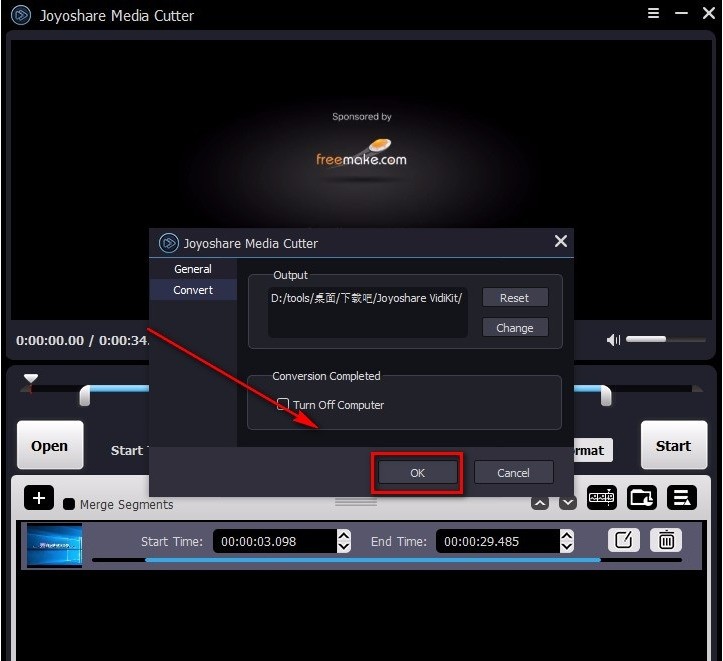Click the freemake.com sponsor logo
Screen dimensions: 723x661
pyautogui.click(x=362, y=153)
